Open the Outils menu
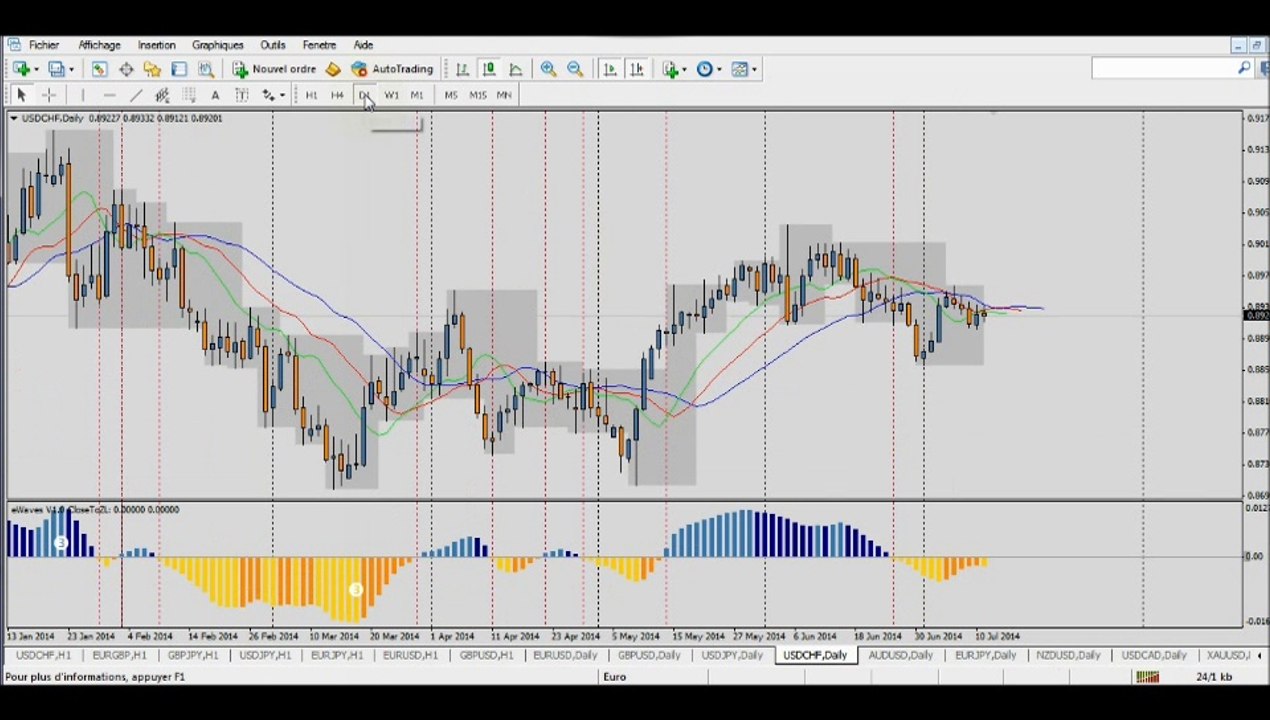Screen dimensions: 1270x720 [273, 45]
